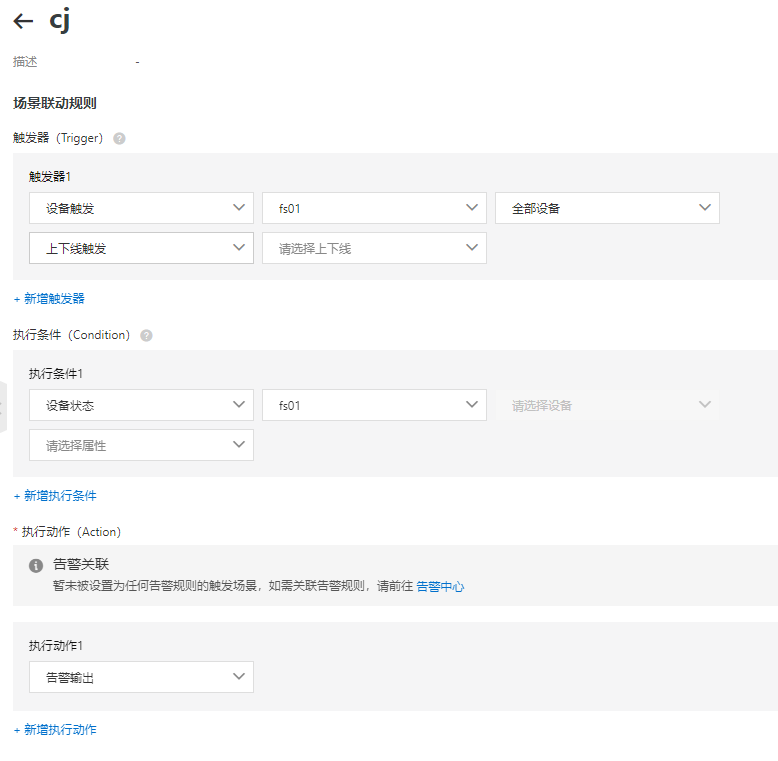Open the 设备触发 trigger type dropdown
The width and height of the screenshot is (778, 761).
(141, 208)
